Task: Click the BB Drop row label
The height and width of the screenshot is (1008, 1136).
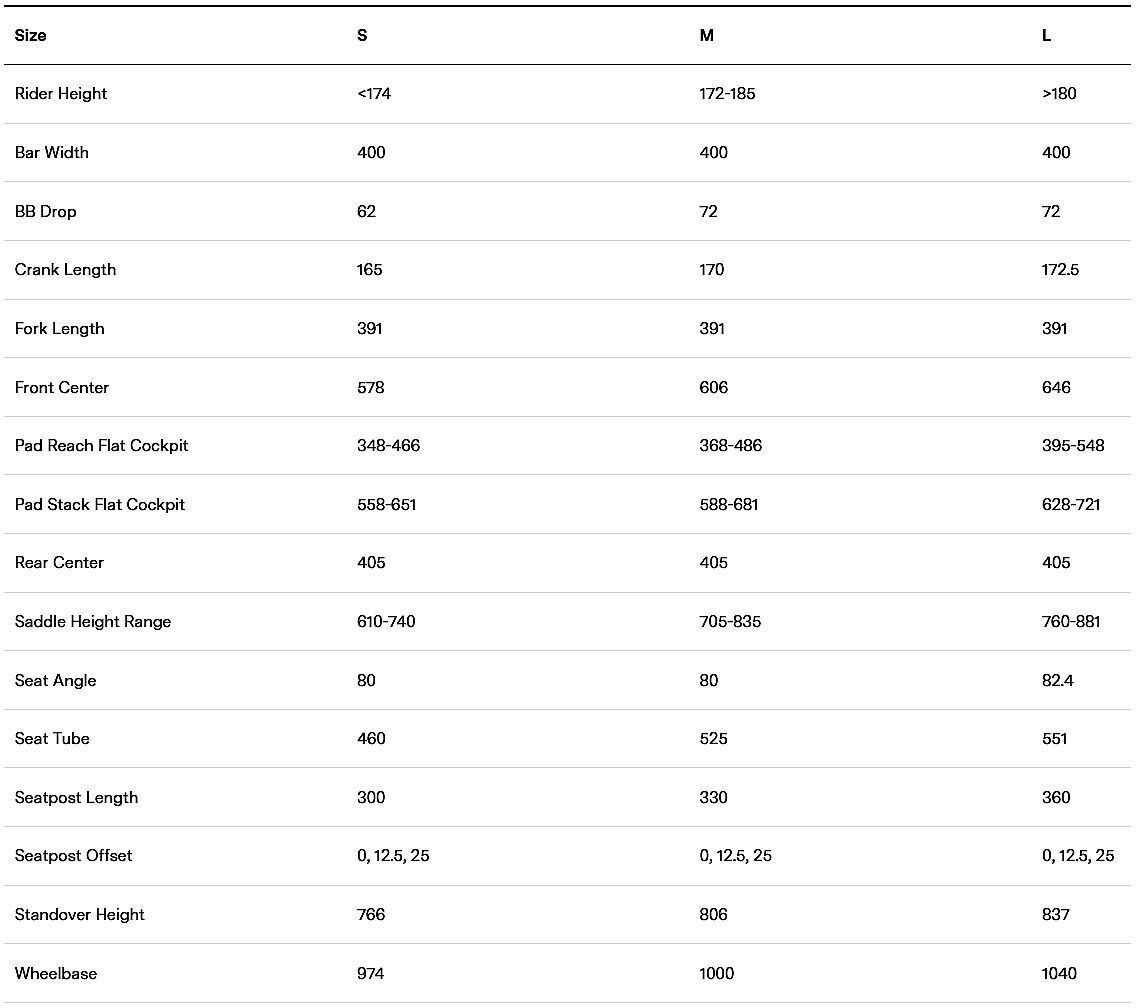Action: [46, 212]
